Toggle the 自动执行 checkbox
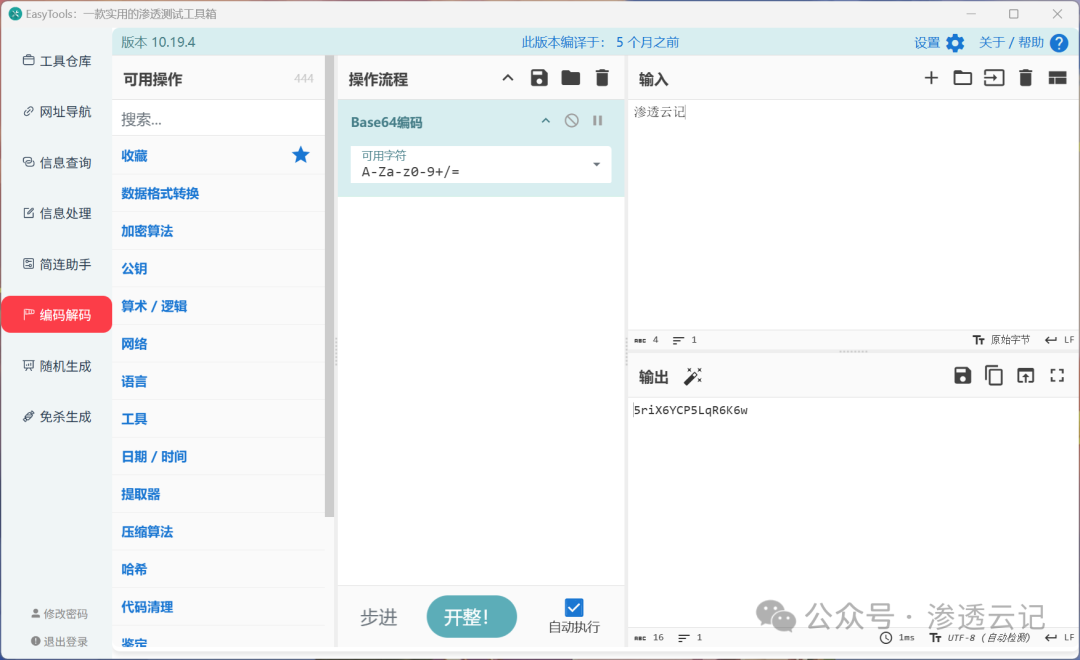Image resolution: width=1080 pixels, height=660 pixels. coord(574,607)
